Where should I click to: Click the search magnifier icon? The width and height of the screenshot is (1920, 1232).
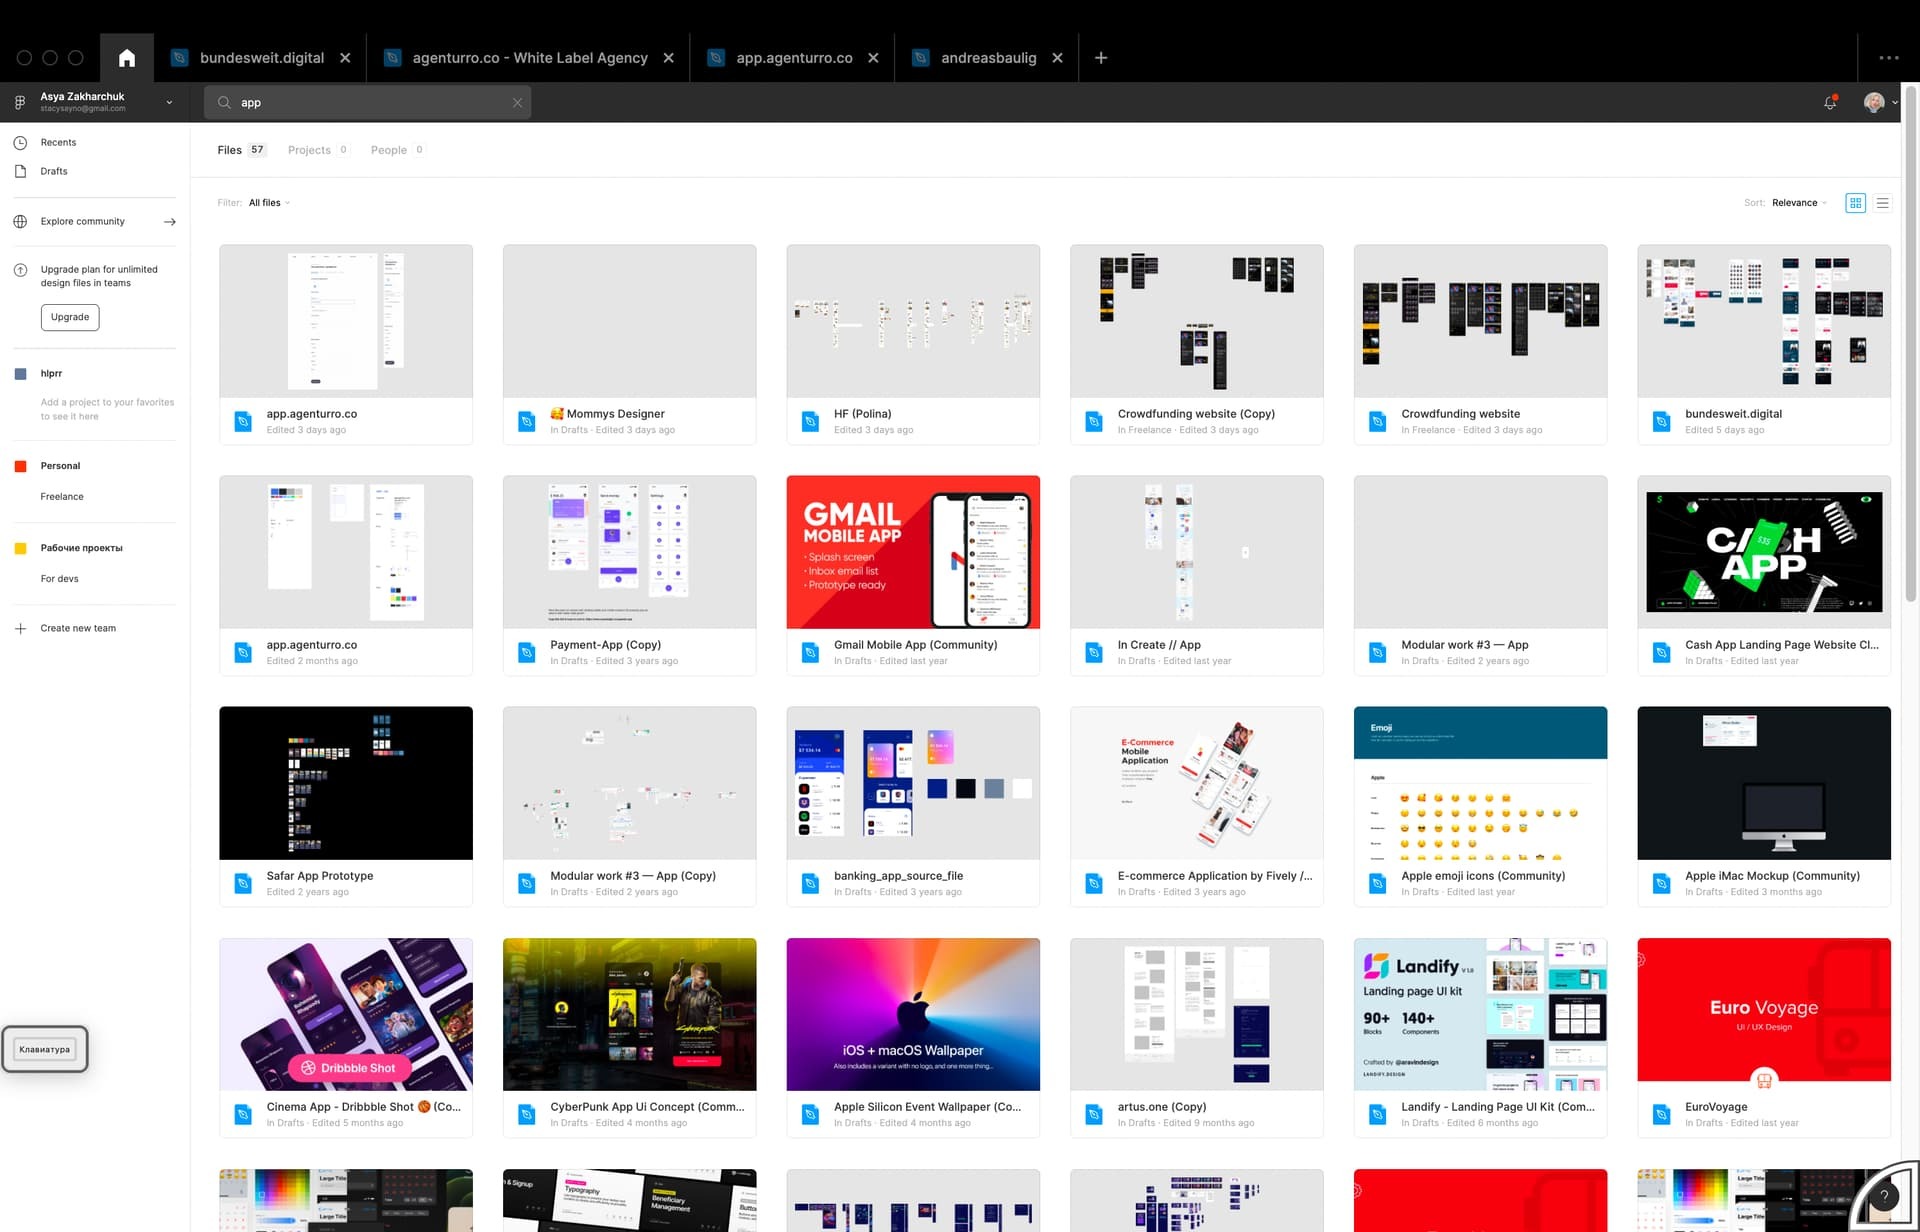pyautogui.click(x=224, y=102)
